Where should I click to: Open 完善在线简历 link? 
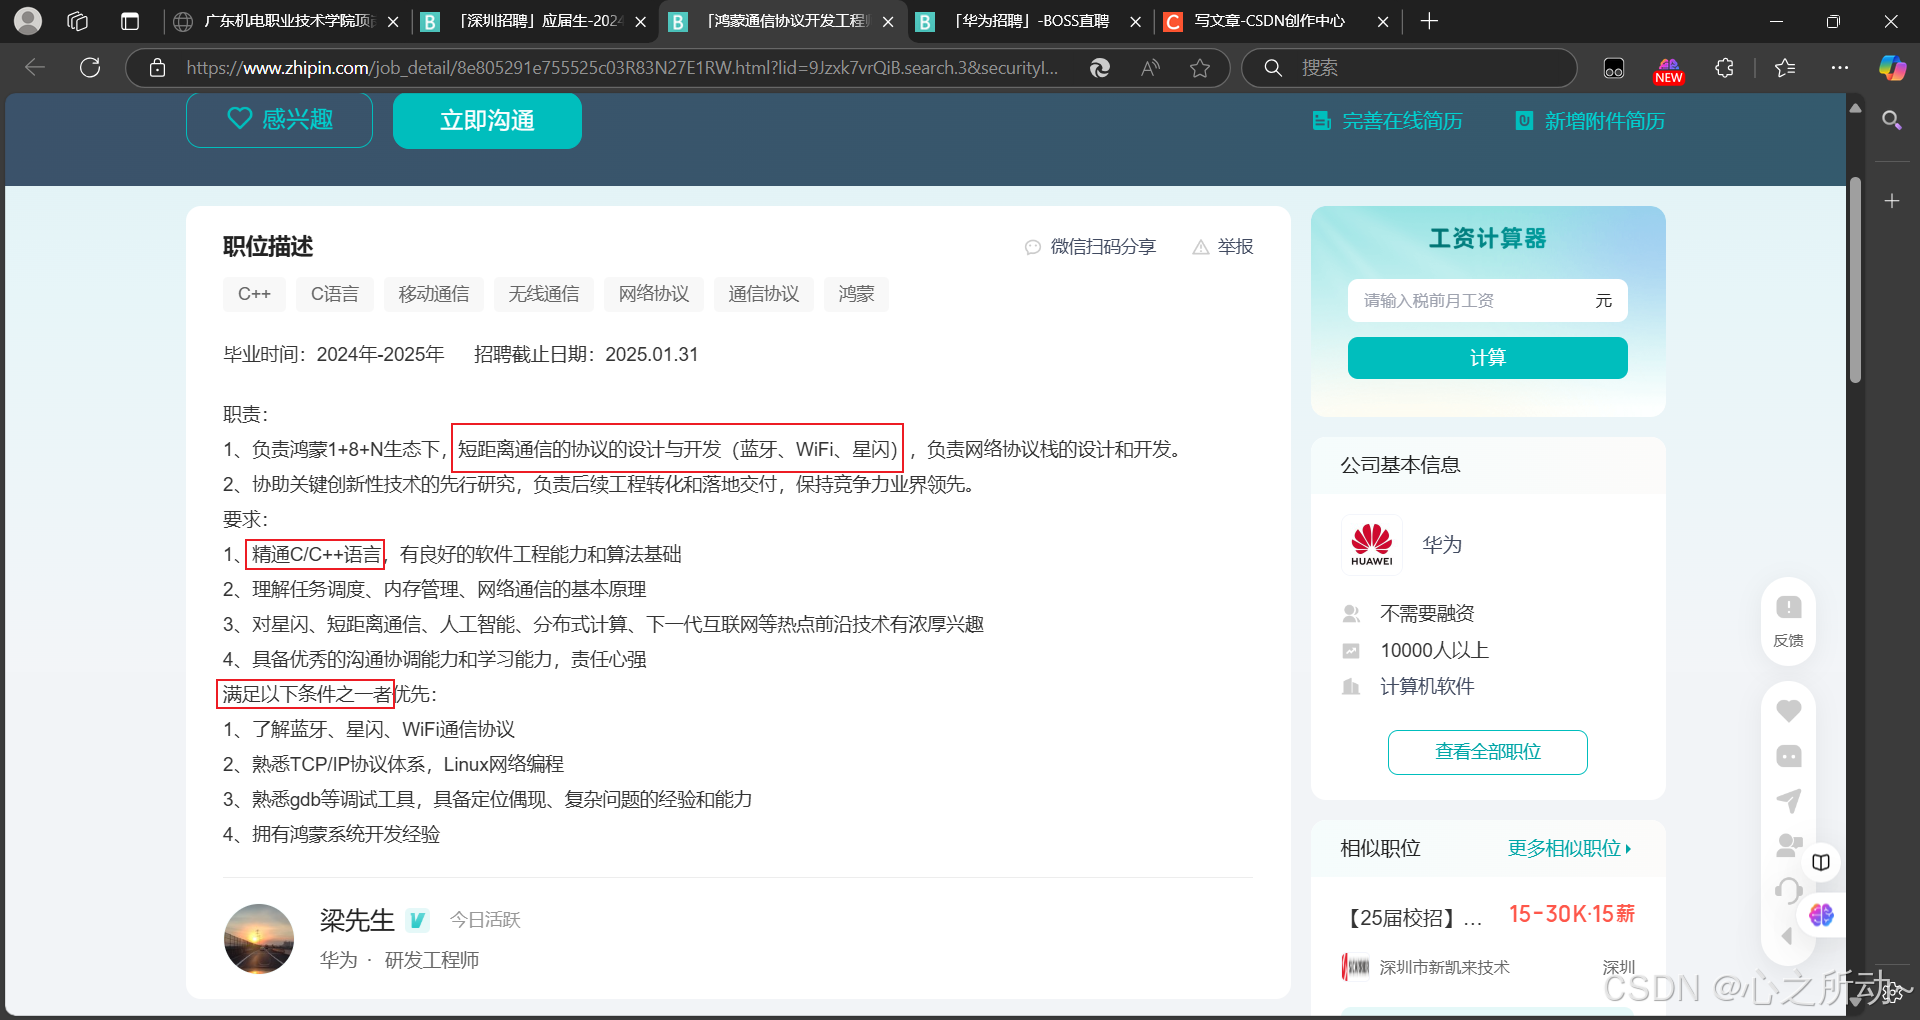pos(1387,121)
